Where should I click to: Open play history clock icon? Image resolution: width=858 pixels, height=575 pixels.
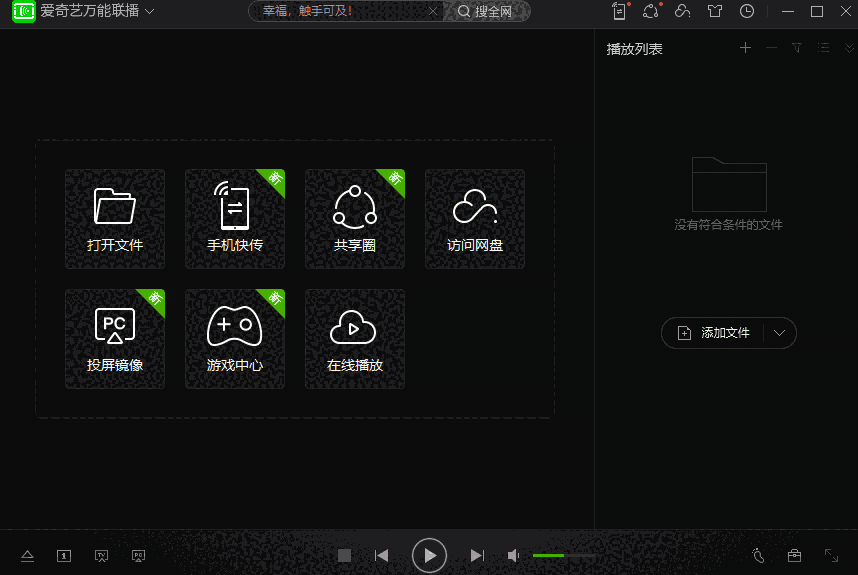point(747,12)
